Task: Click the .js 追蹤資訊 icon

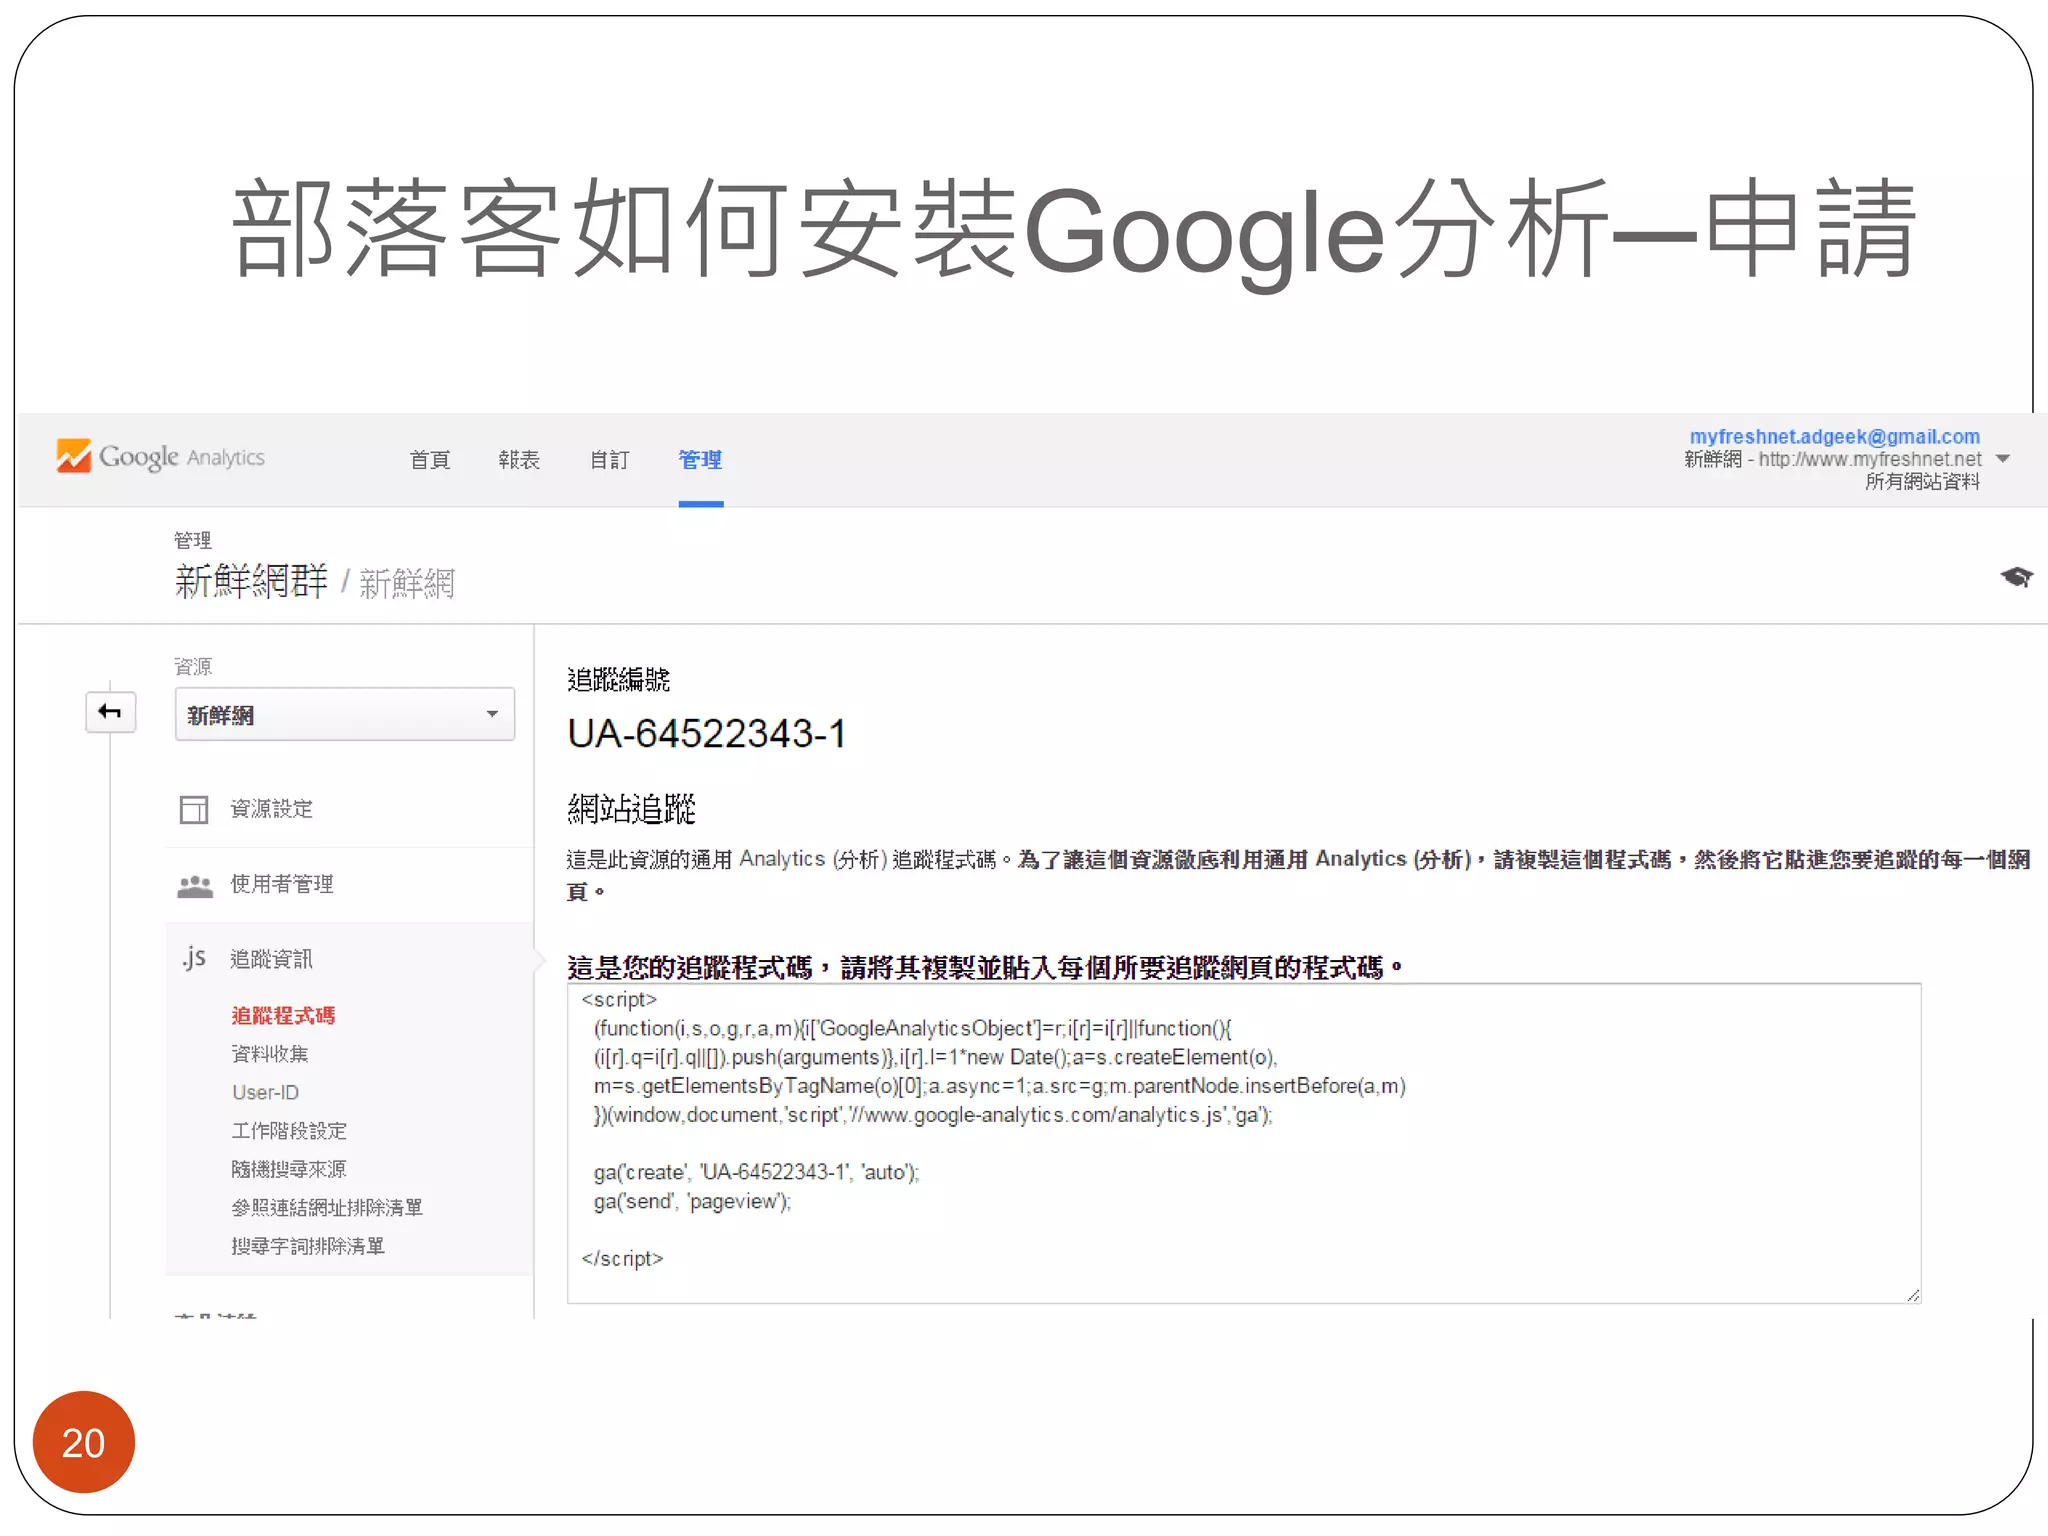Action: pos(194,958)
